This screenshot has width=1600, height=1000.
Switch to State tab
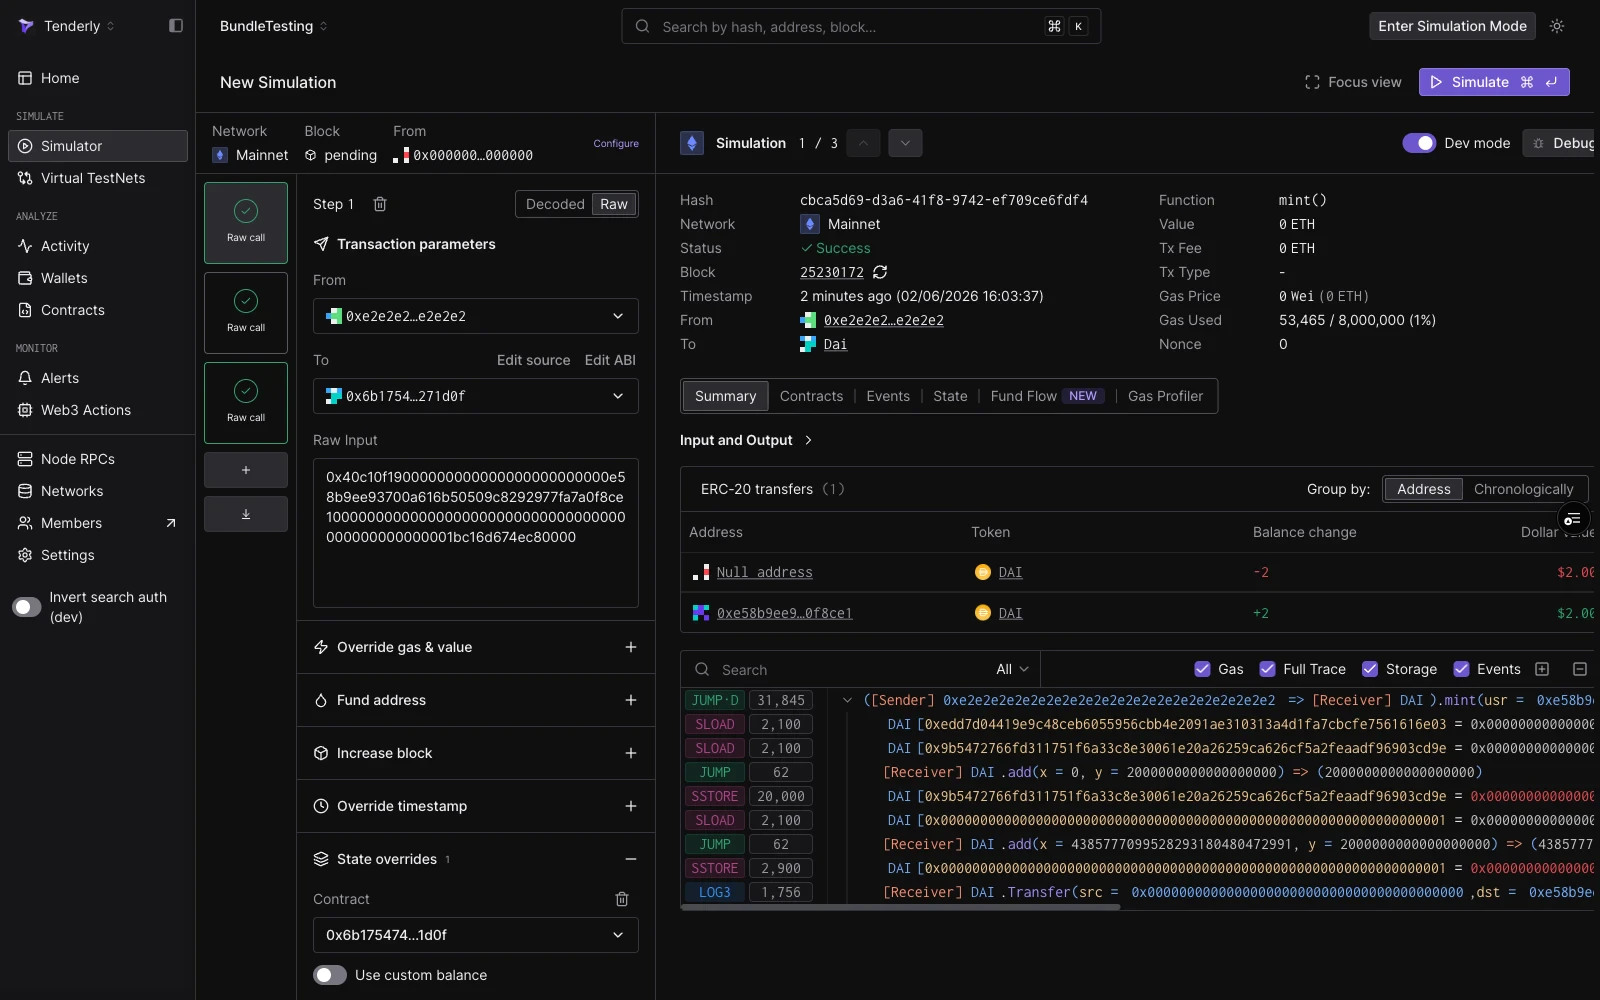click(x=950, y=396)
